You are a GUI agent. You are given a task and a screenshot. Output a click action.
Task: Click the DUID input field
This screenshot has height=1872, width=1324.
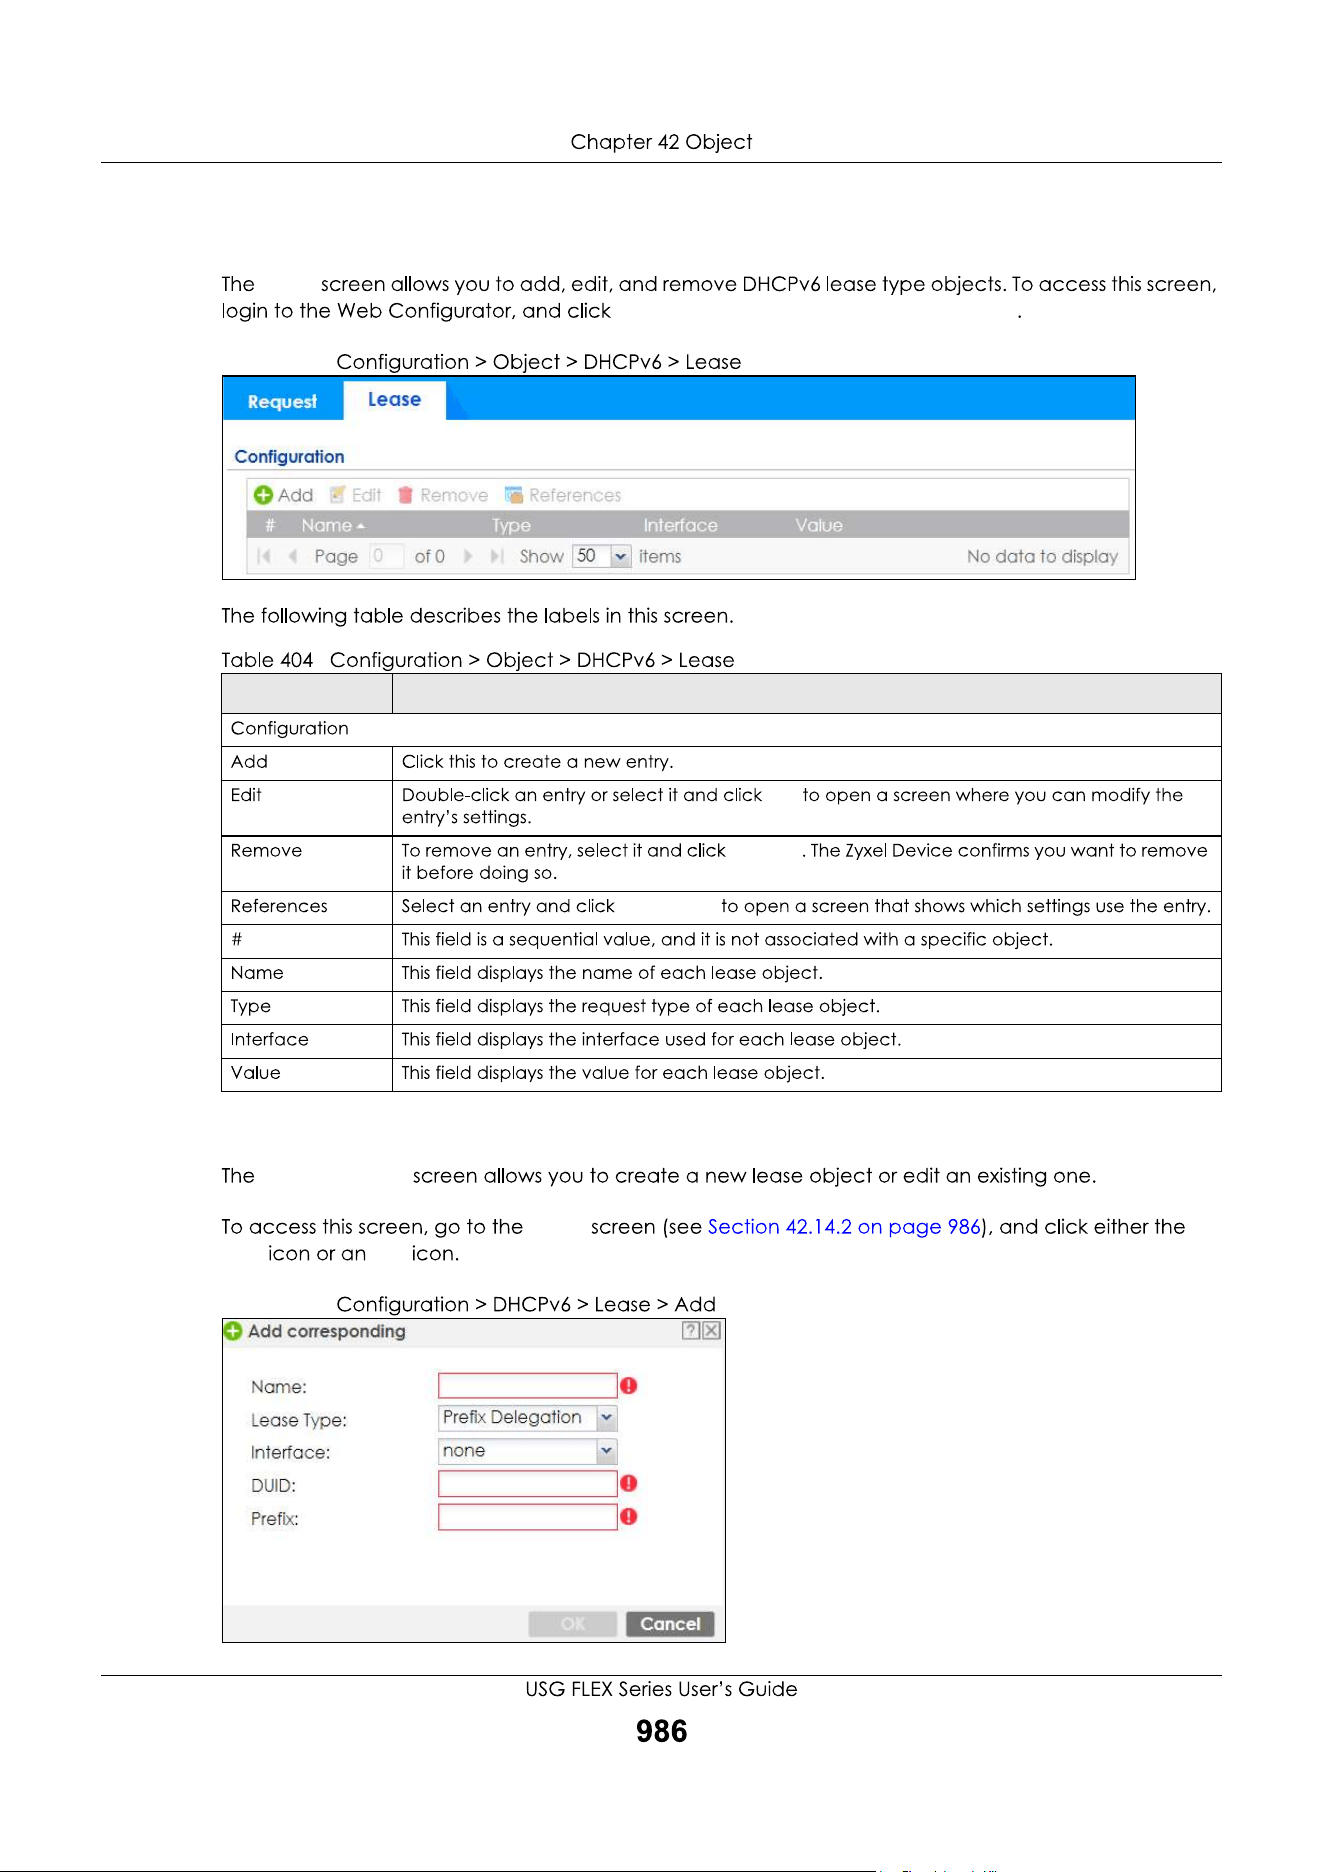click(527, 1484)
